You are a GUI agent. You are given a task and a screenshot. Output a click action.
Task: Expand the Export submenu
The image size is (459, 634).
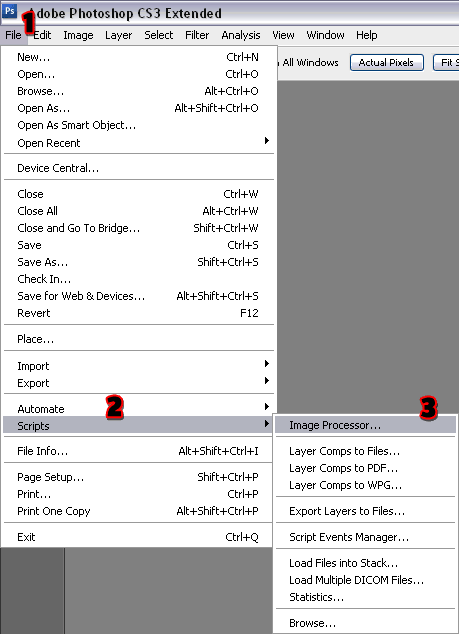tap(138, 383)
